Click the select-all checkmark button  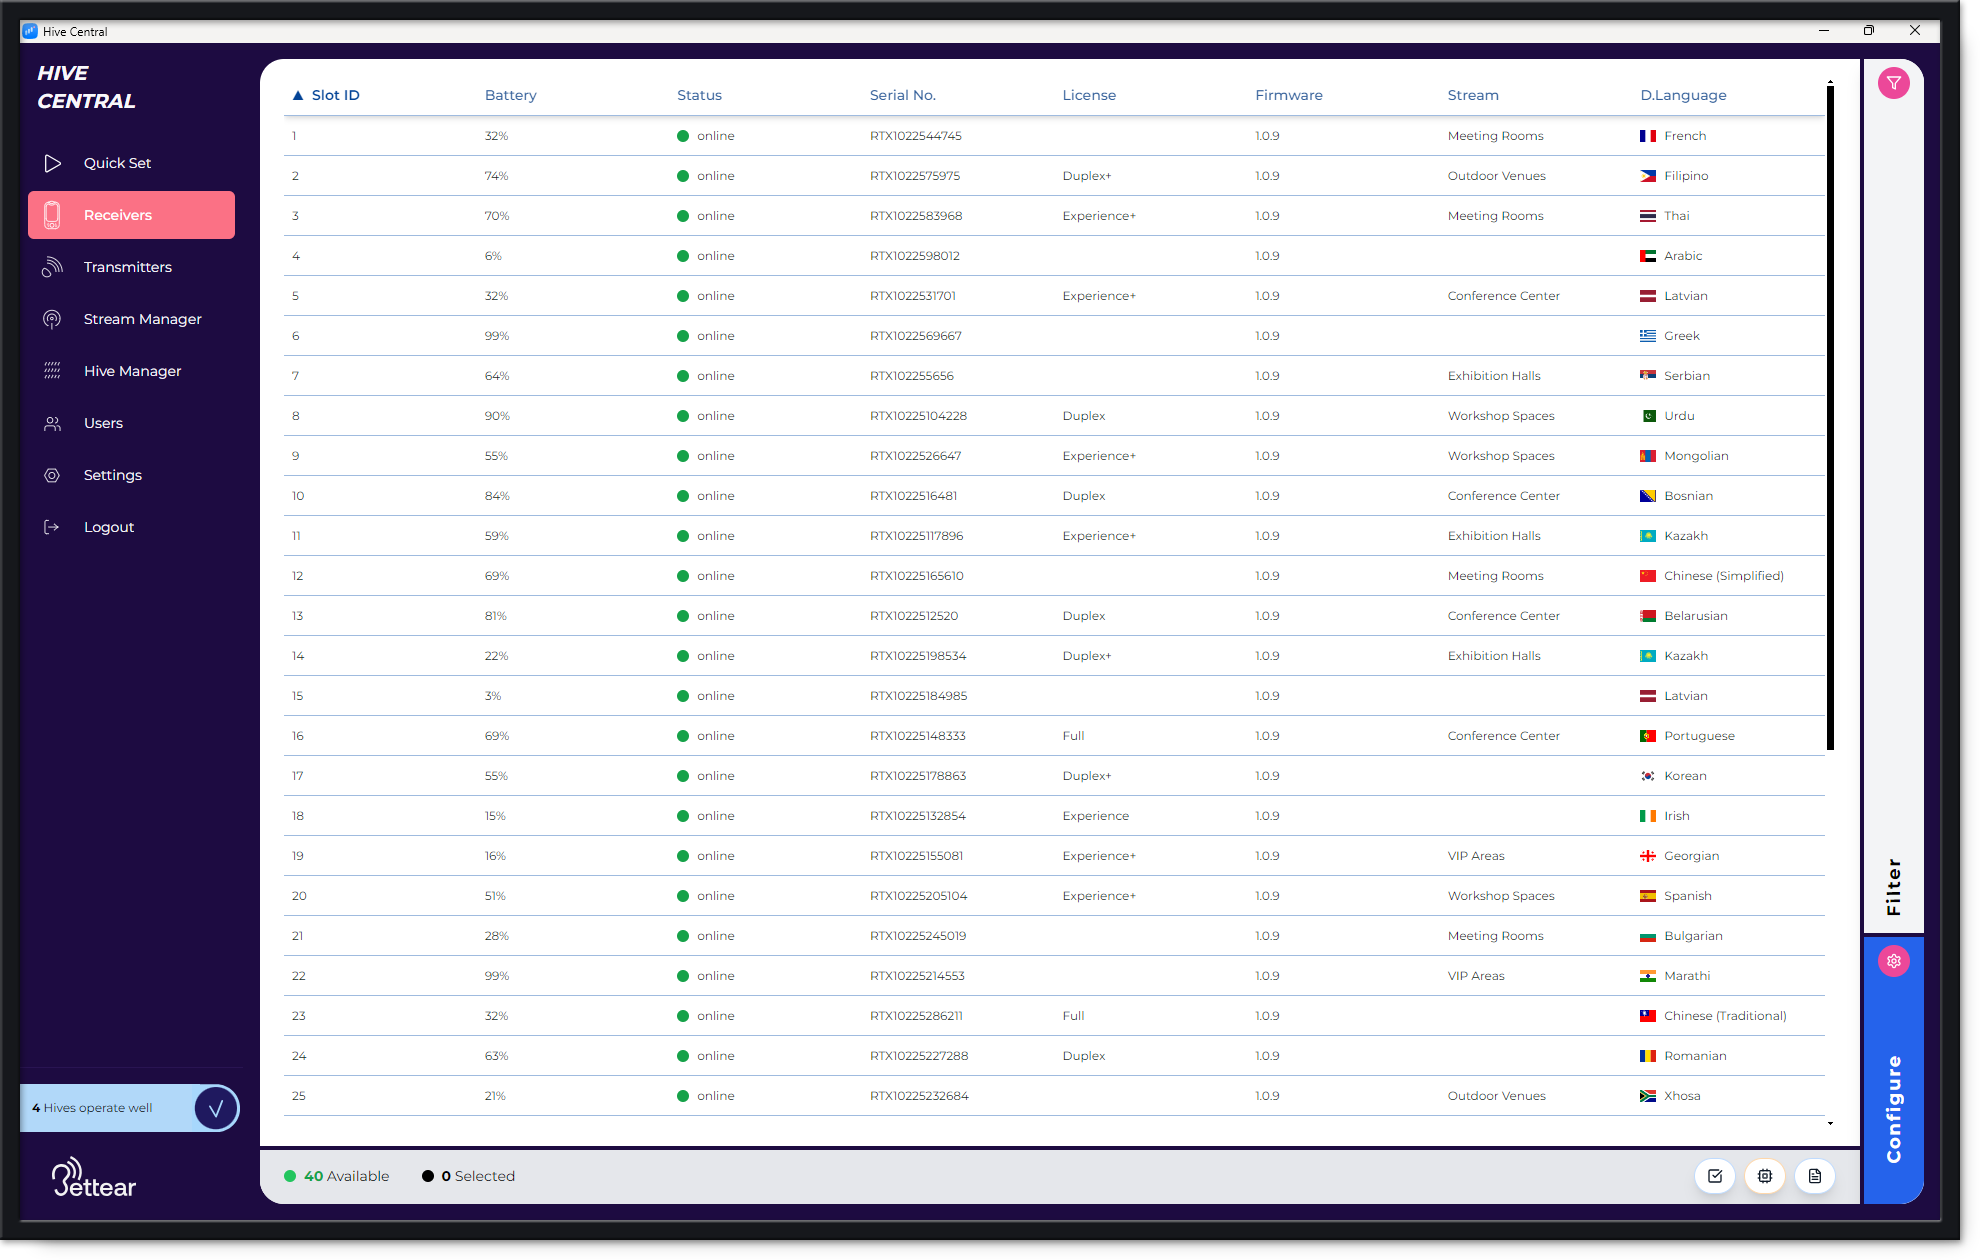(x=1715, y=1176)
